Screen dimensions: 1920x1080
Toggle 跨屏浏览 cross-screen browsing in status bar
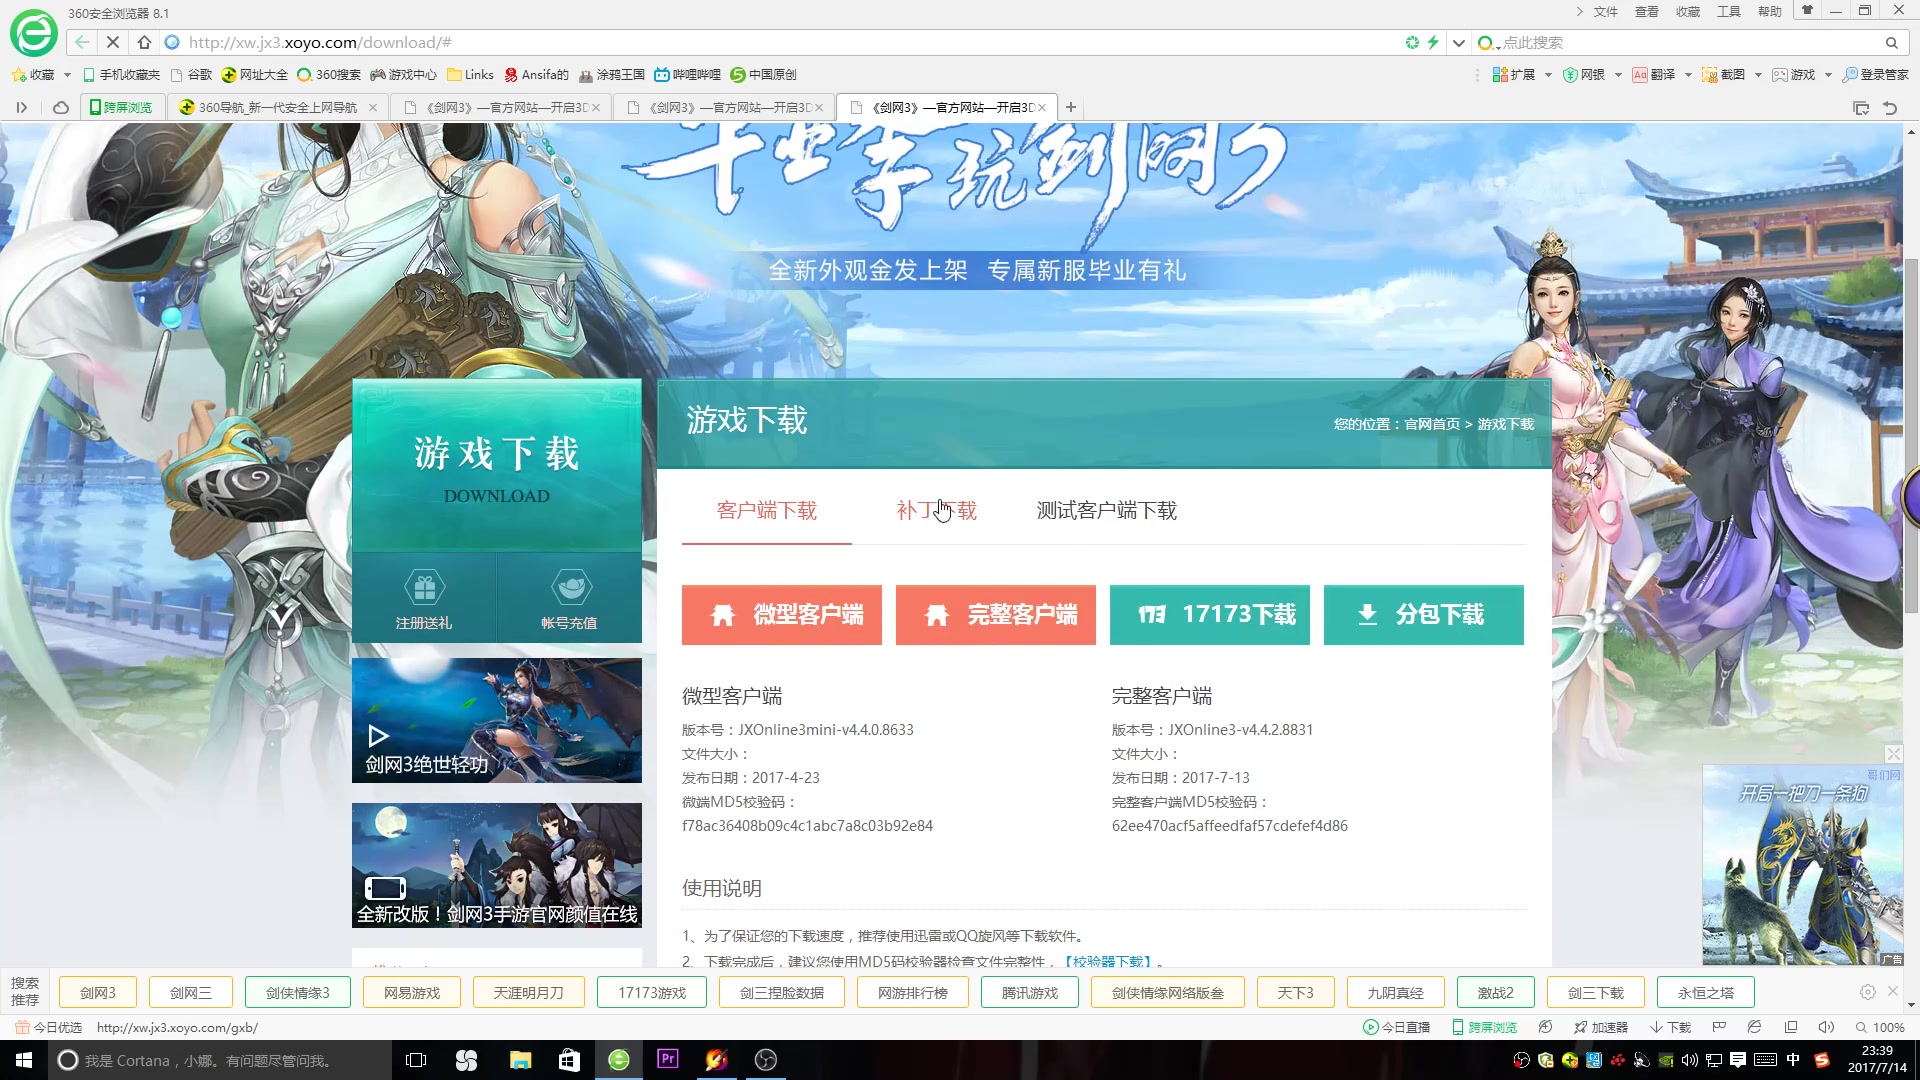(x=1485, y=1027)
